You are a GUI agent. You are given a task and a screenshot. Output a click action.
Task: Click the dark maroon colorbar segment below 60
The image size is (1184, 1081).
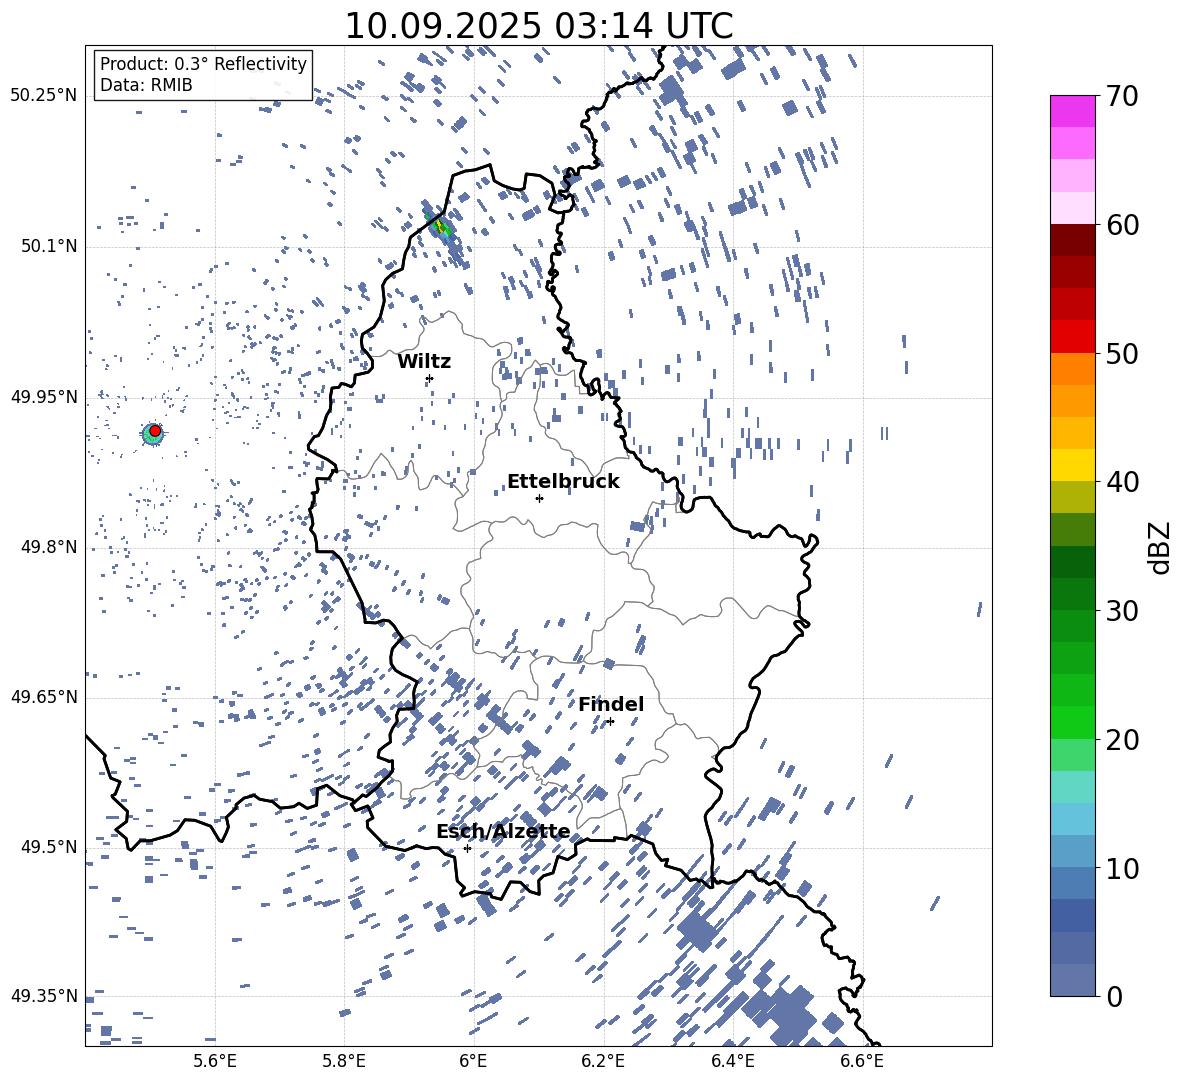[1072, 240]
